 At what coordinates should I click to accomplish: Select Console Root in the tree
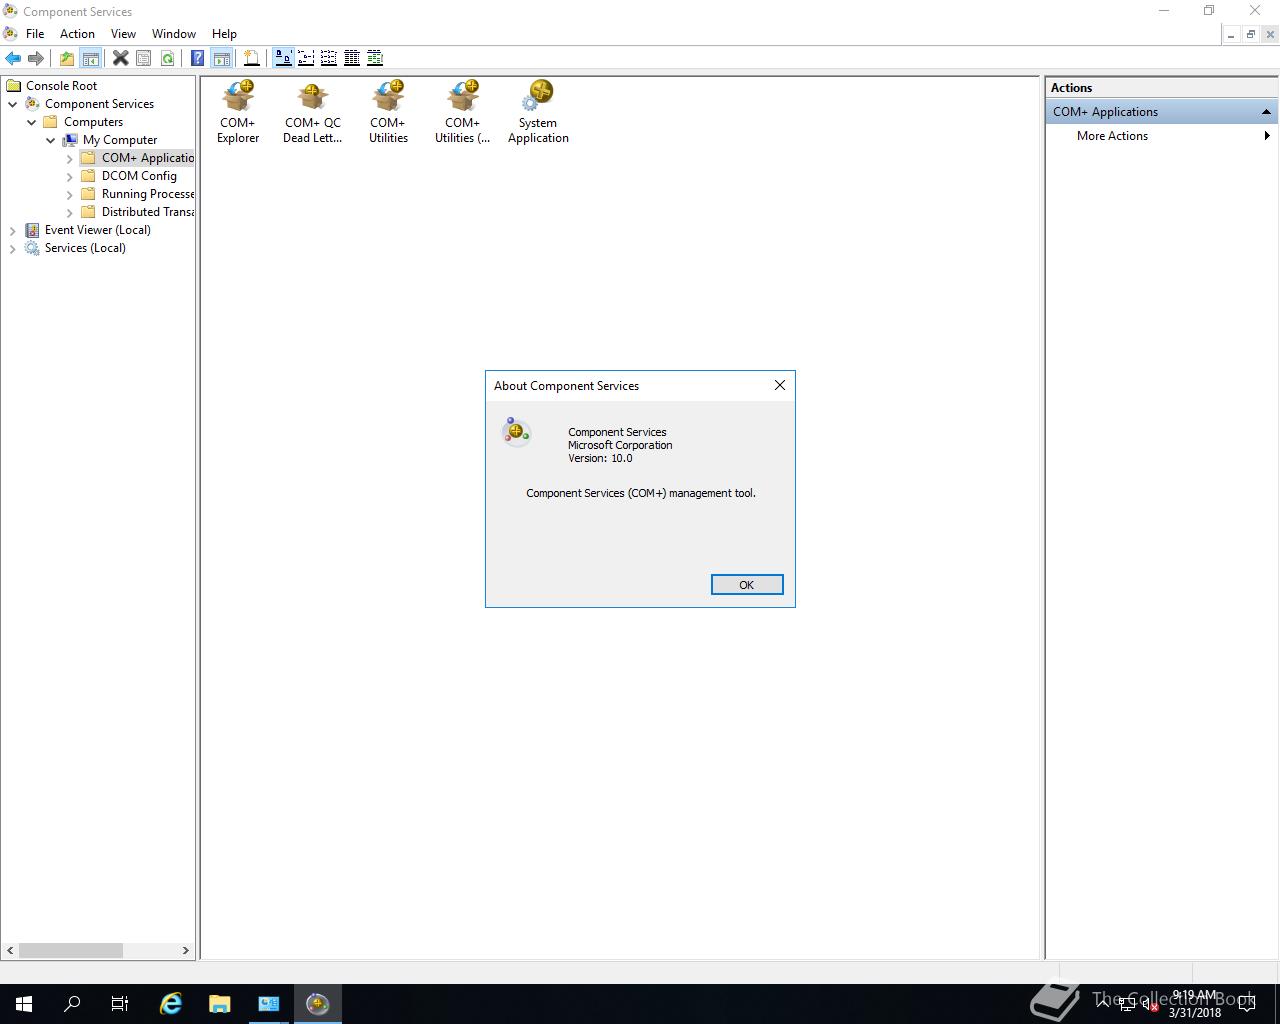click(62, 86)
